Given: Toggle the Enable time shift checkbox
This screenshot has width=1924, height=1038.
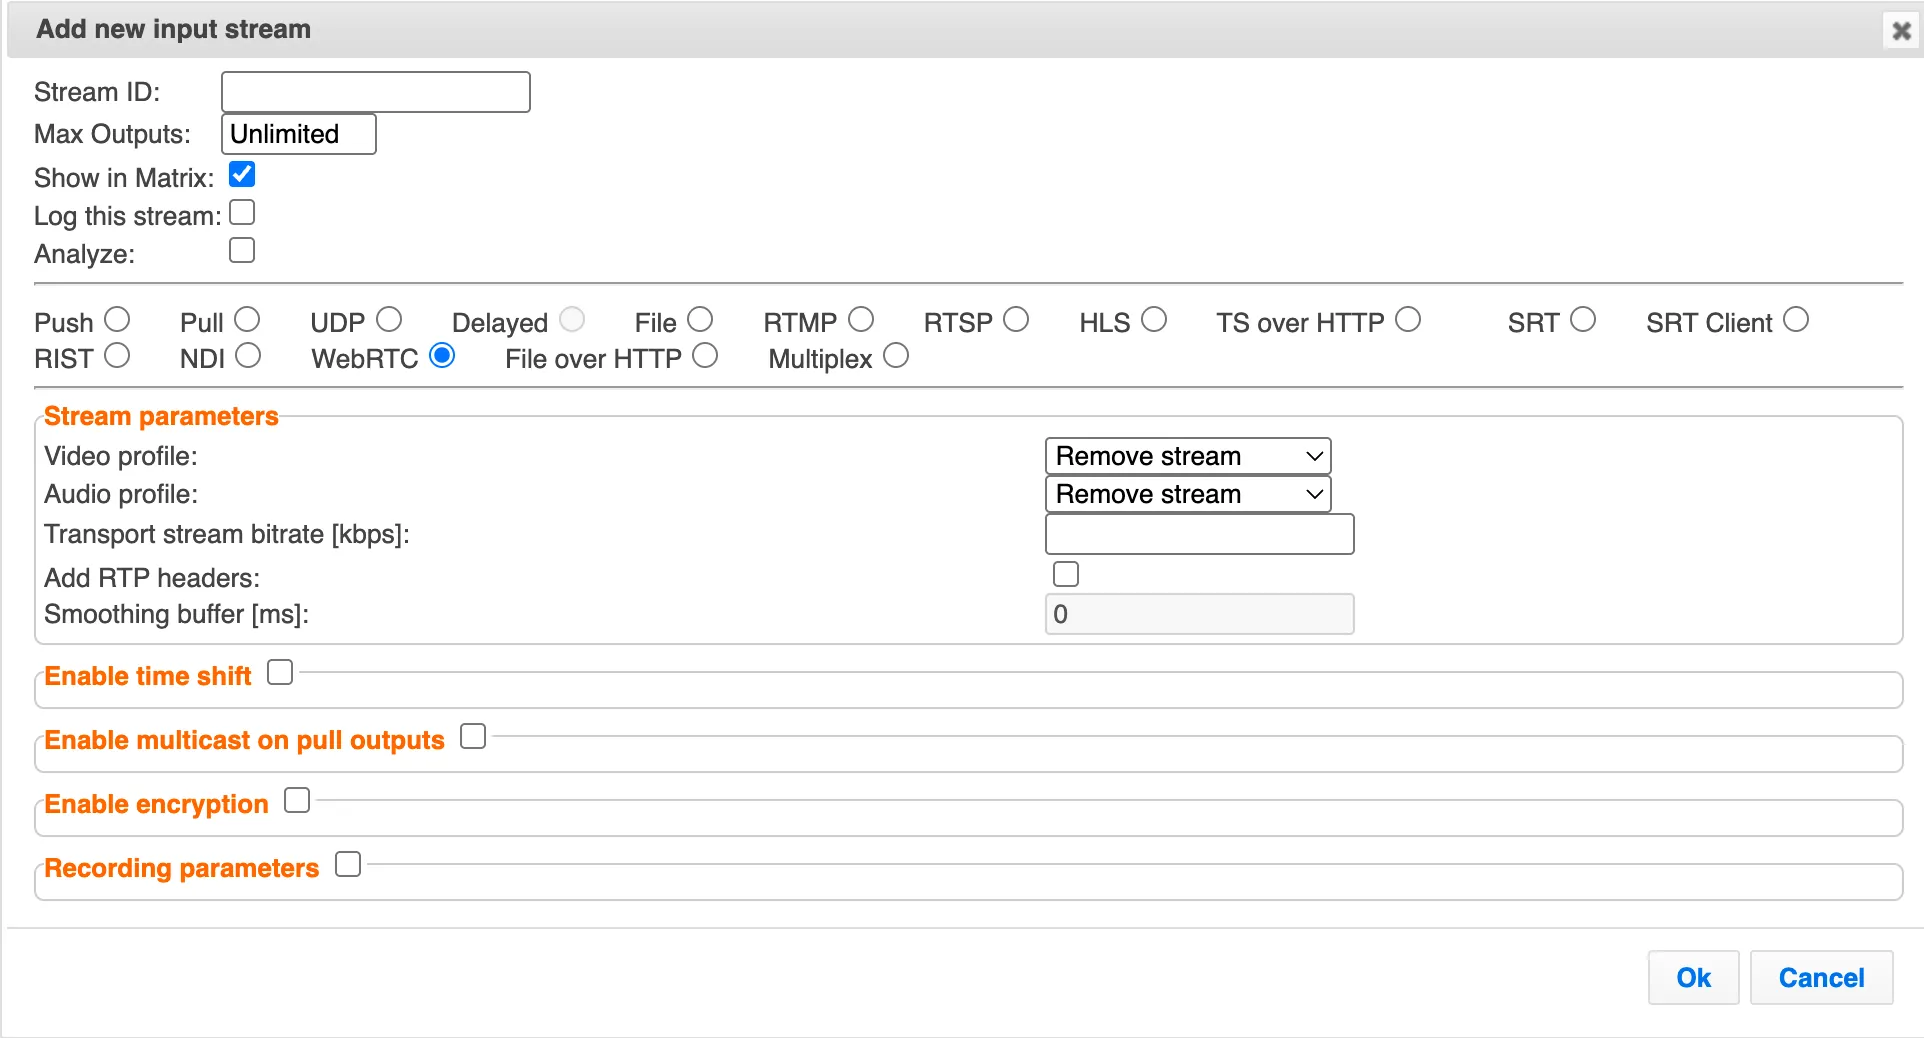Looking at the screenshot, I should (x=280, y=673).
